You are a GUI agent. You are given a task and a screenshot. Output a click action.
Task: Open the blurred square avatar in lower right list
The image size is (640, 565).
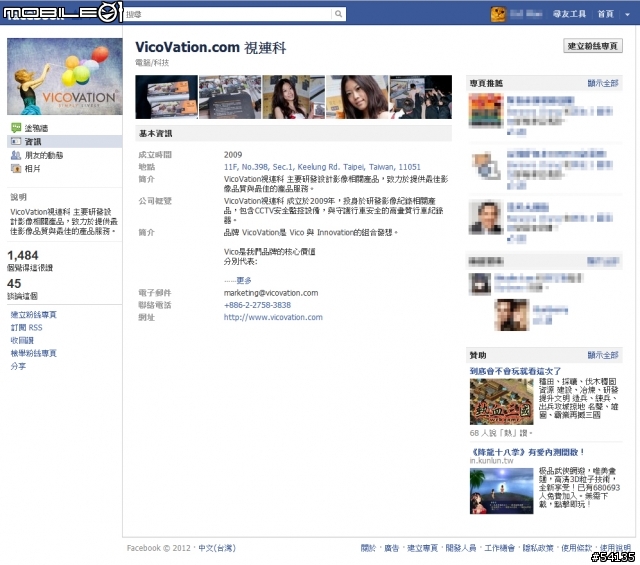[x=480, y=284]
